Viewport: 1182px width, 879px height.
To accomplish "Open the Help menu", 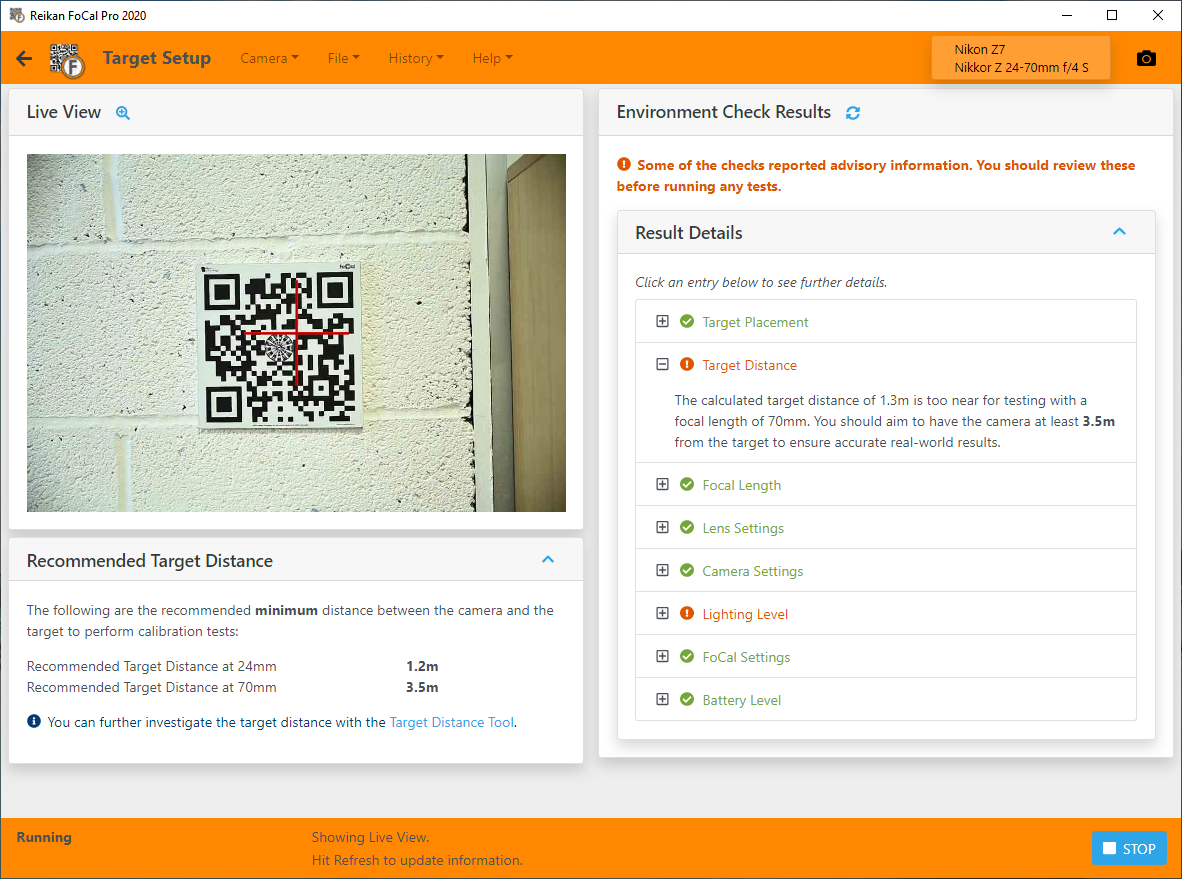I will (492, 58).
